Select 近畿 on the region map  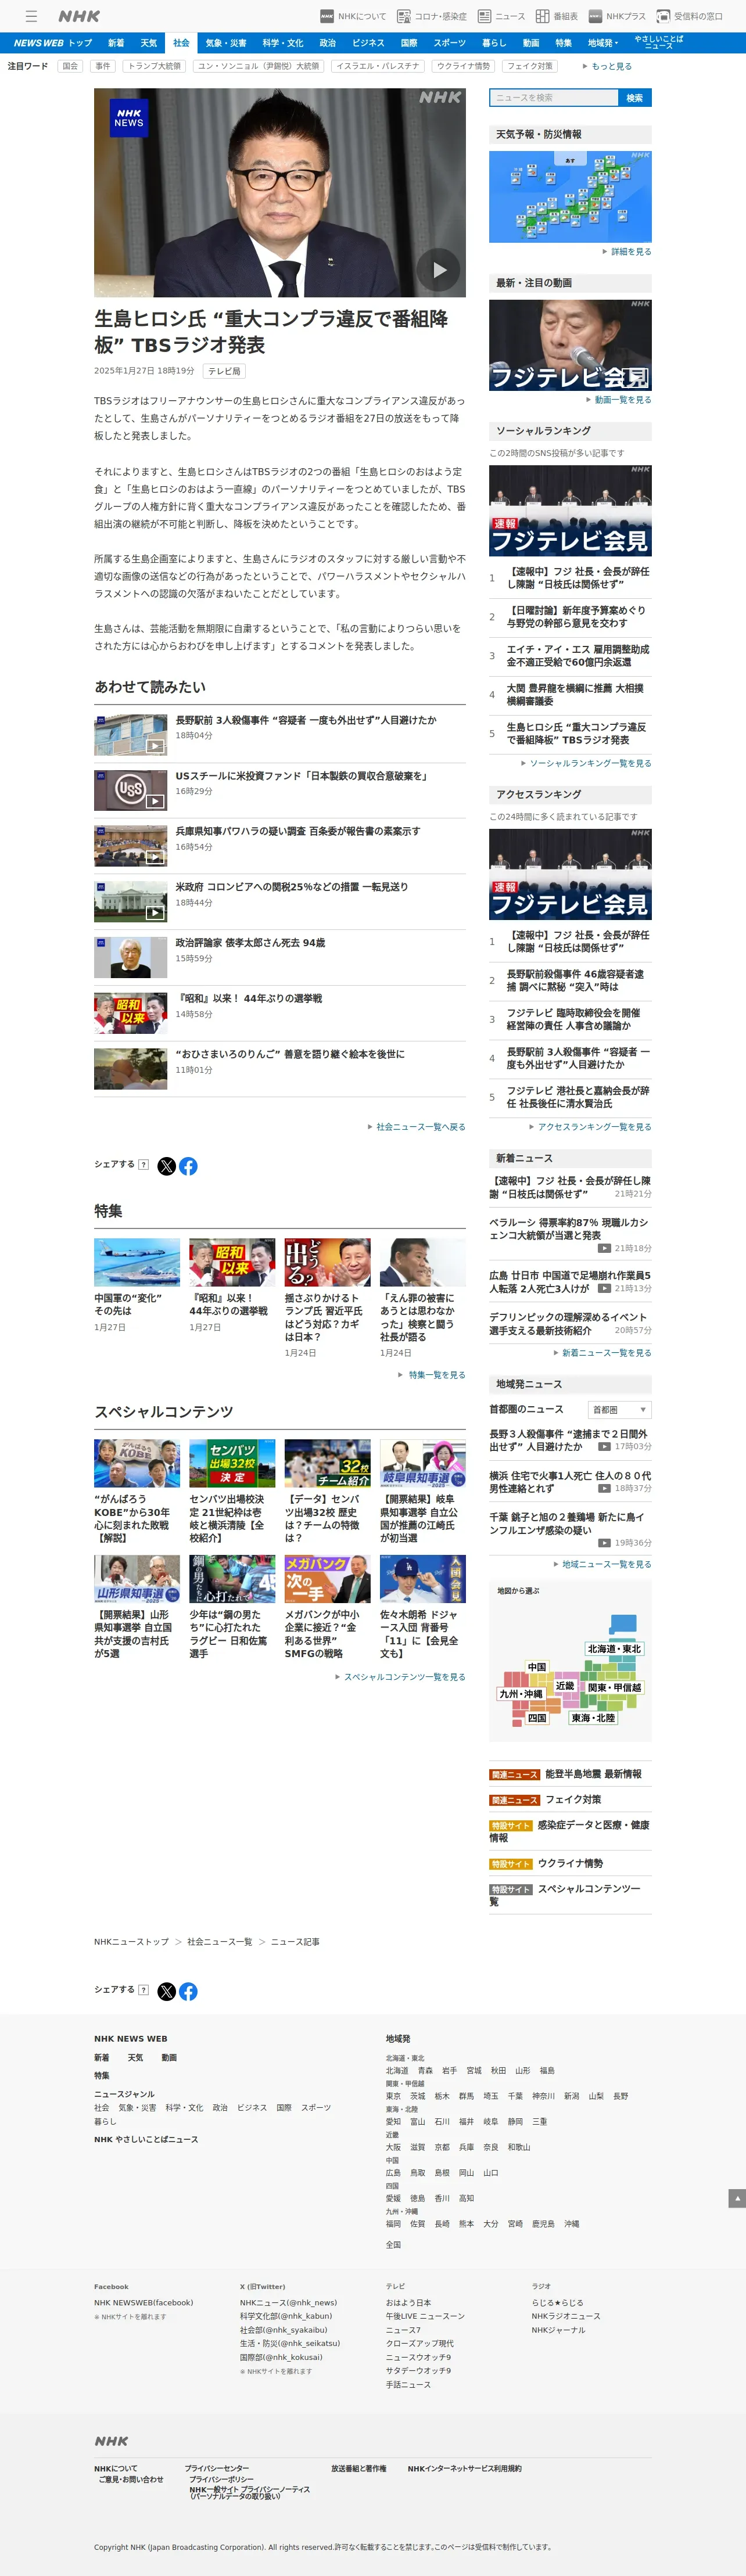click(x=565, y=1686)
